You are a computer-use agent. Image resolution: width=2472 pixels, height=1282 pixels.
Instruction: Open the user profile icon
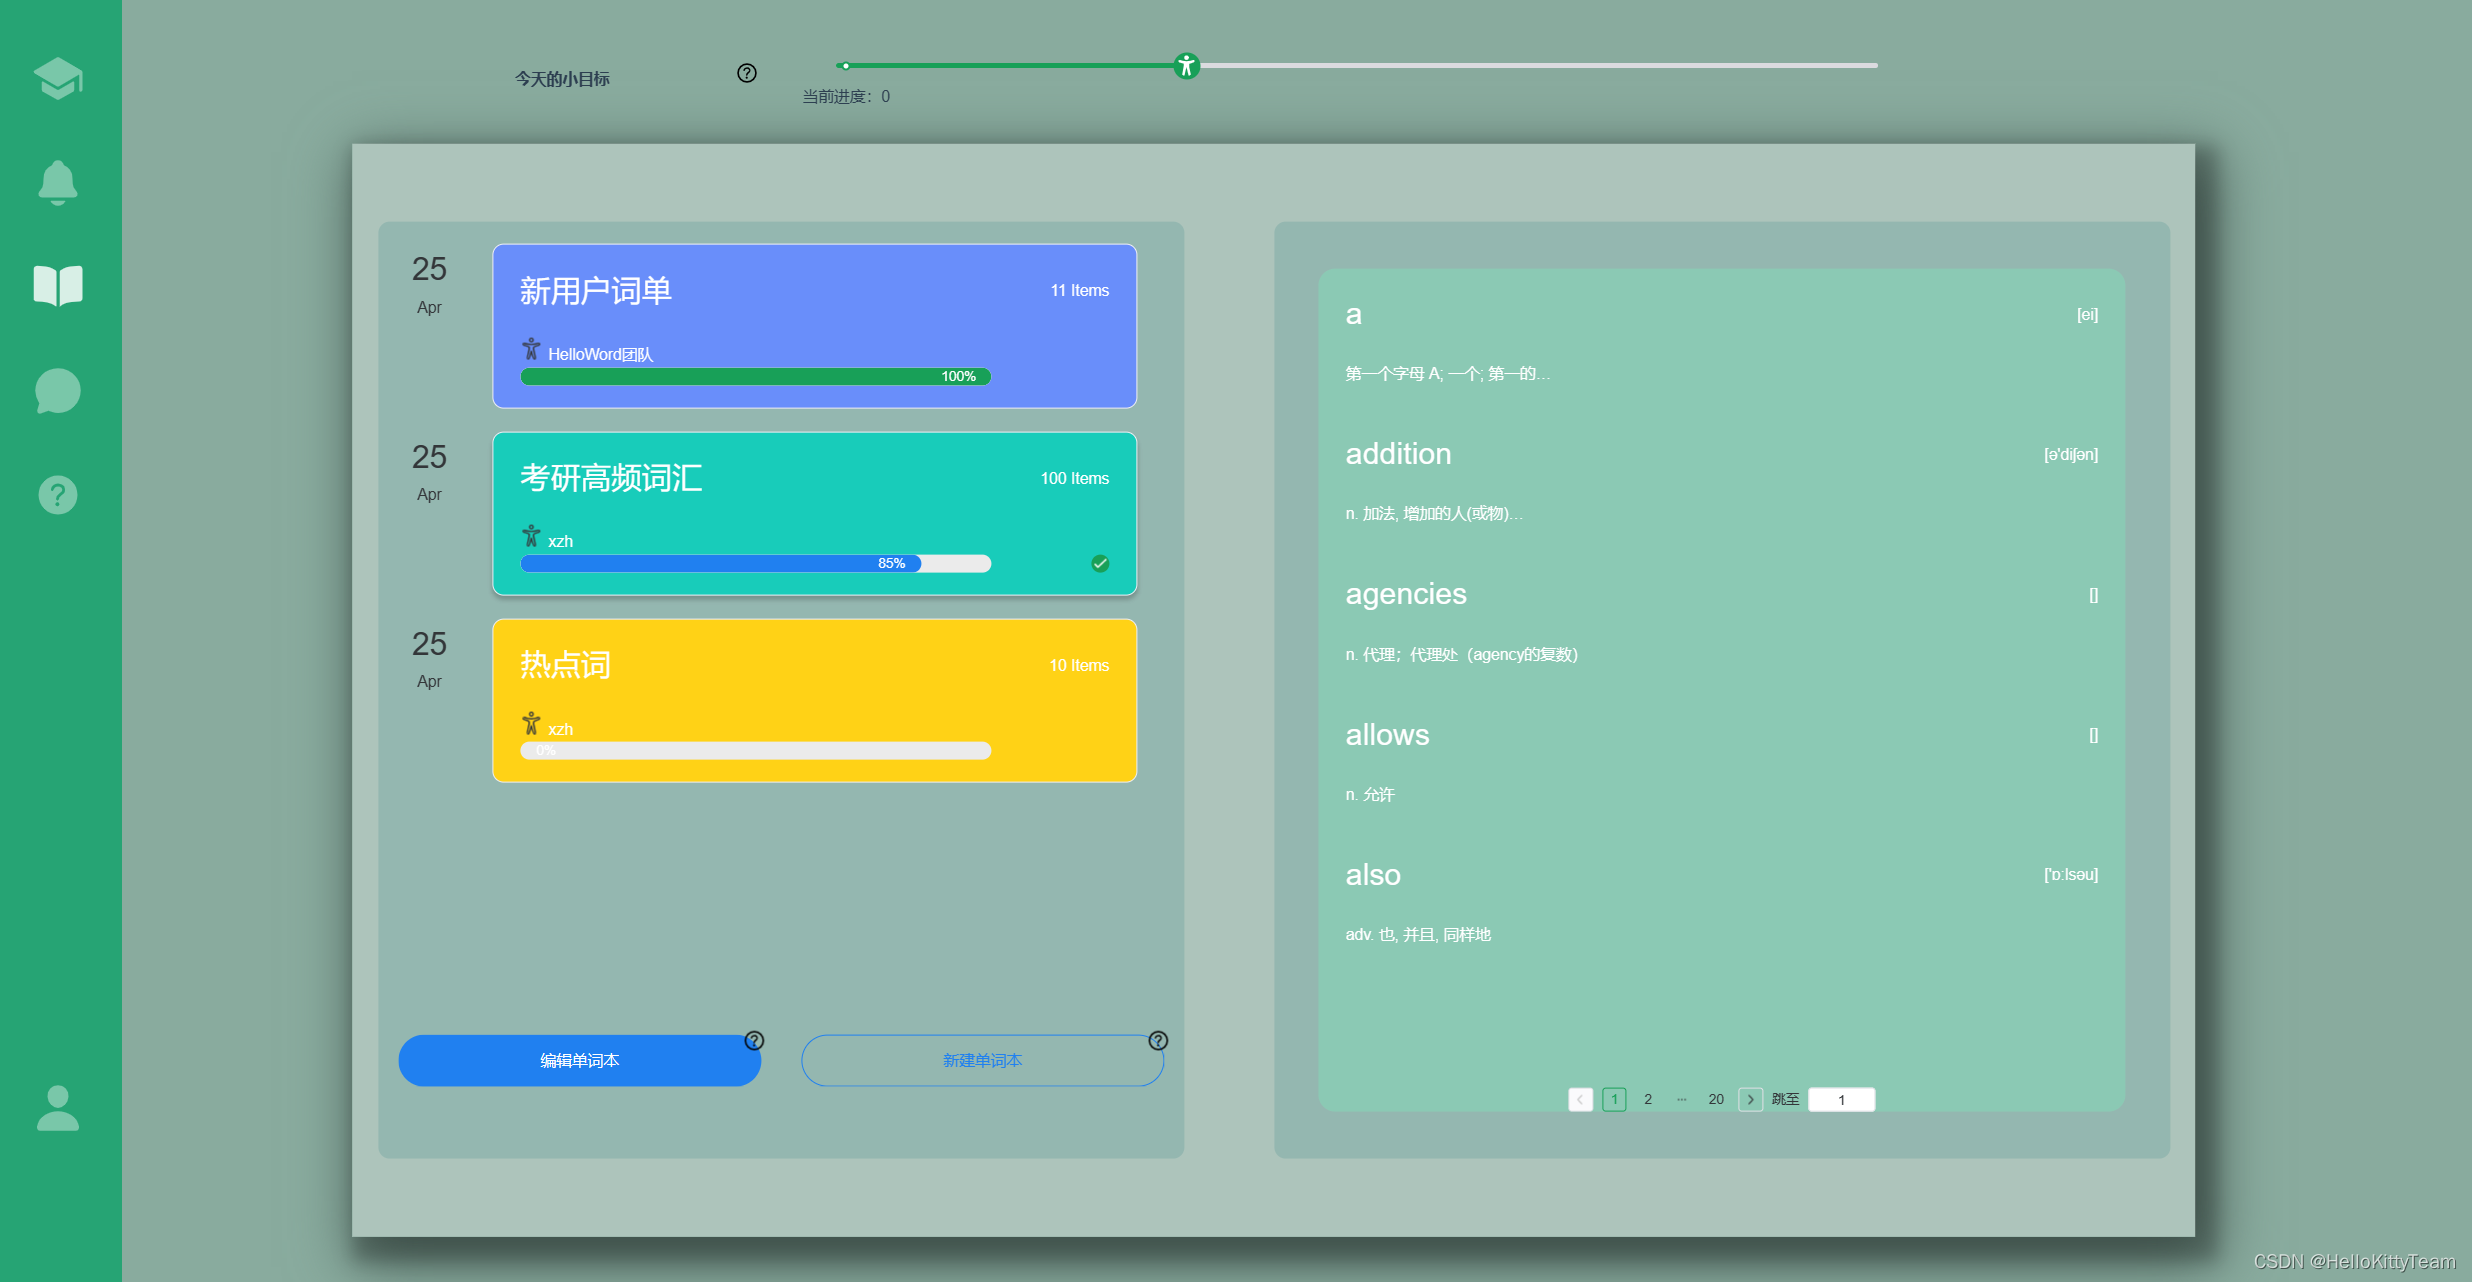click(58, 1108)
